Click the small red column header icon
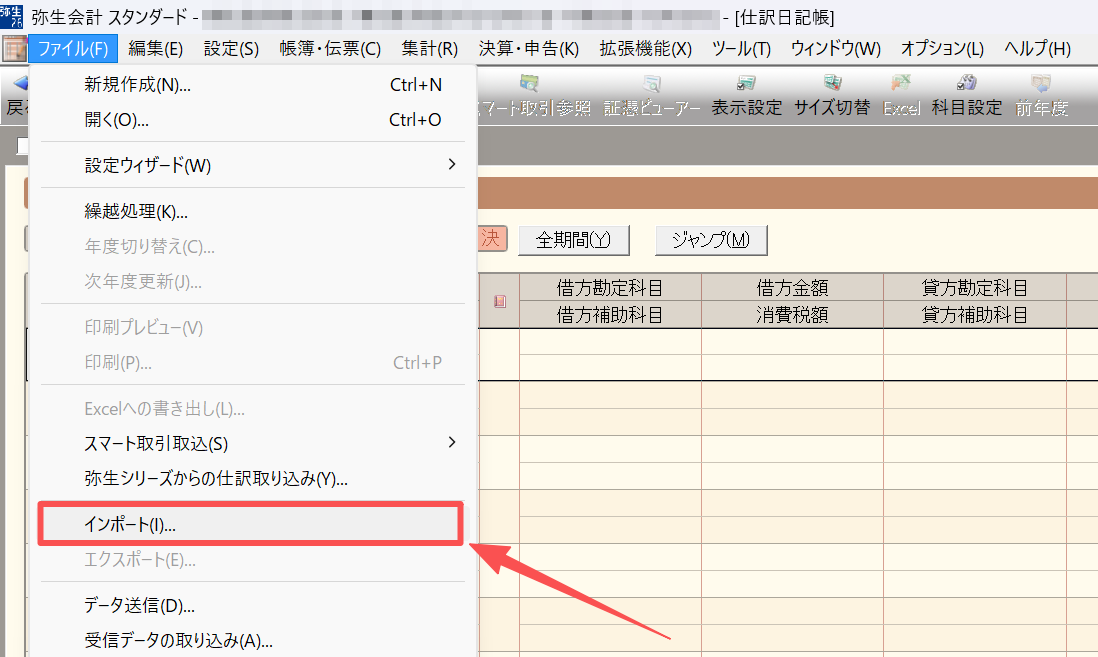This screenshot has width=1098, height=657. tap(499, 301)
